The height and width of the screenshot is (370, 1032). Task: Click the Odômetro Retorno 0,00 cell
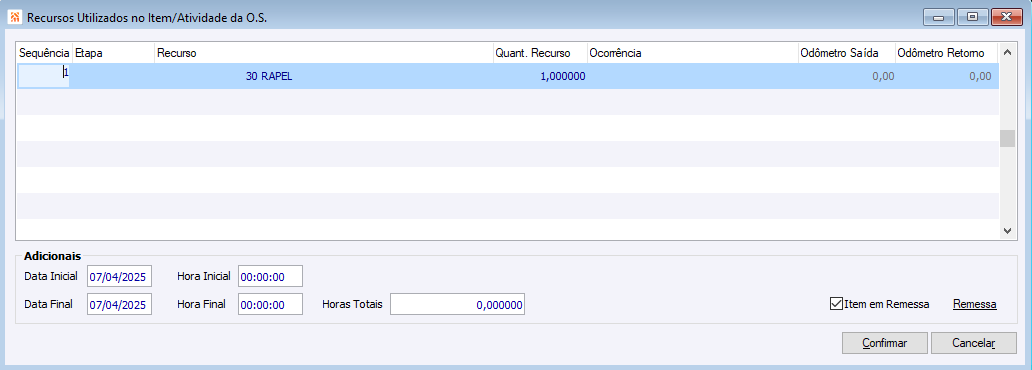coord(947,76)
